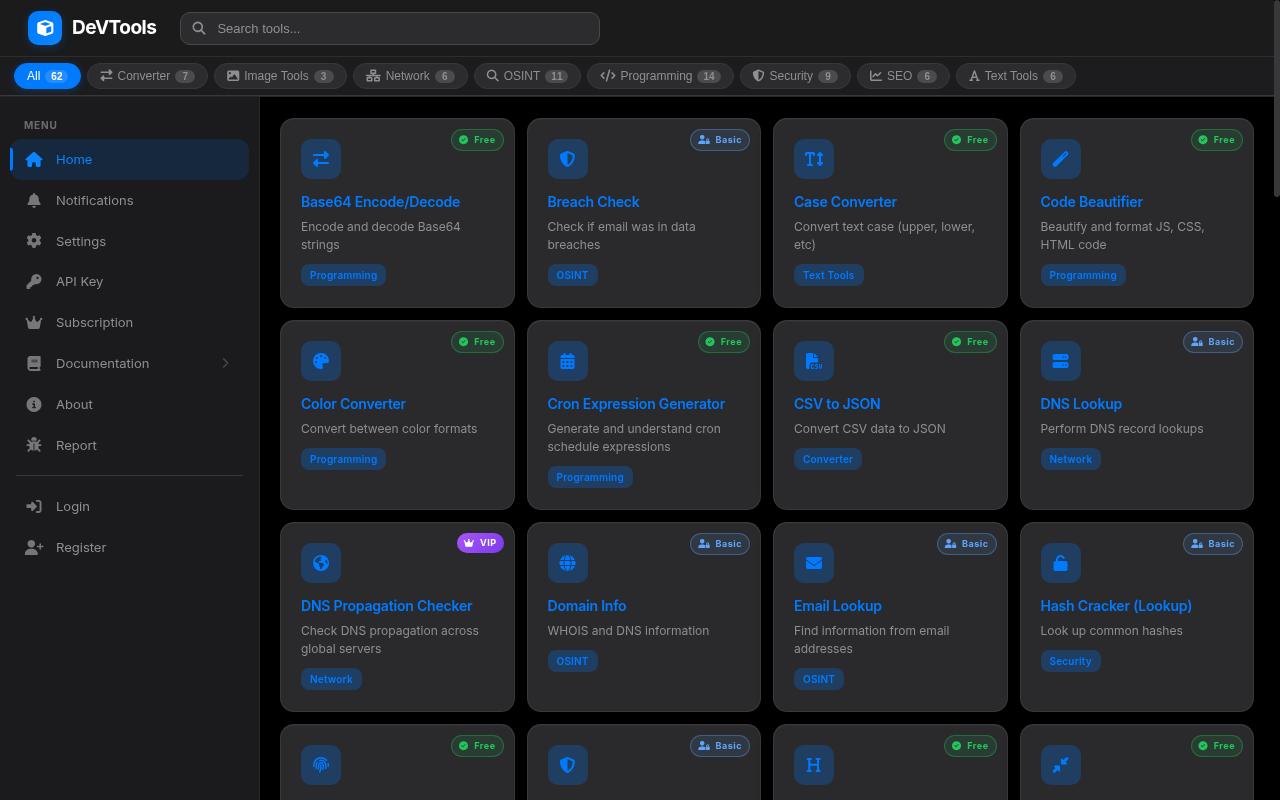The image size is (1280, 800).
Task: Click the Base64 Encode/Decode swap arrows icon
Action: (x=321, y=159)
